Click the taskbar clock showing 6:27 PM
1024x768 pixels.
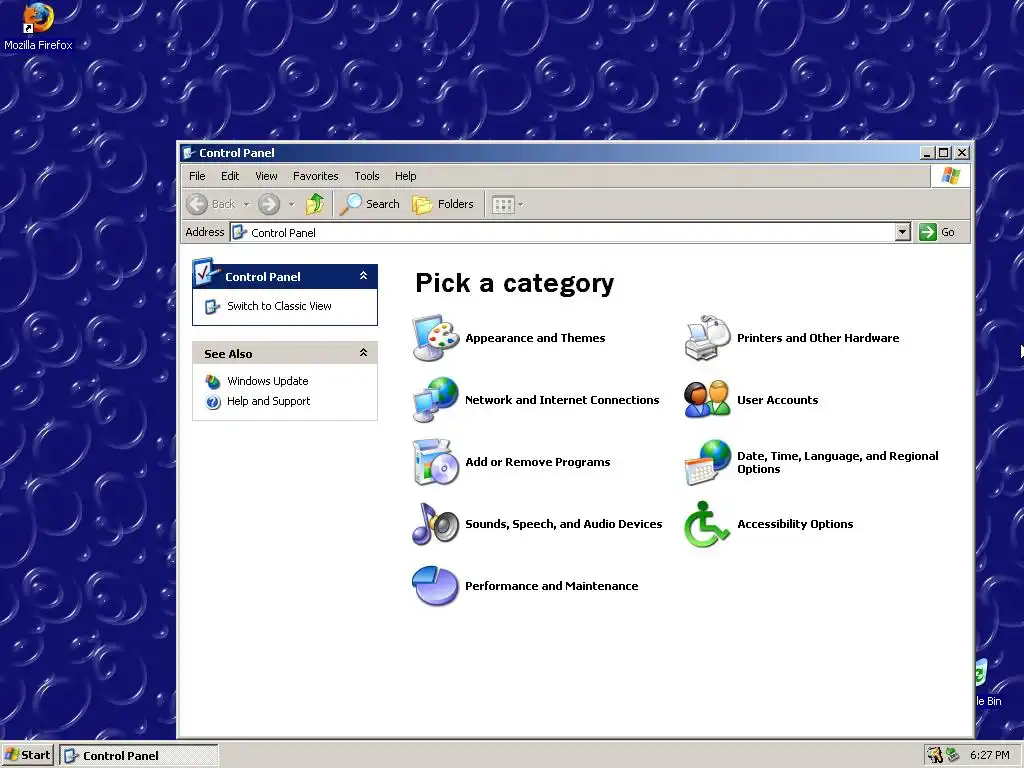pyautogui.click(x=989, y=756)
